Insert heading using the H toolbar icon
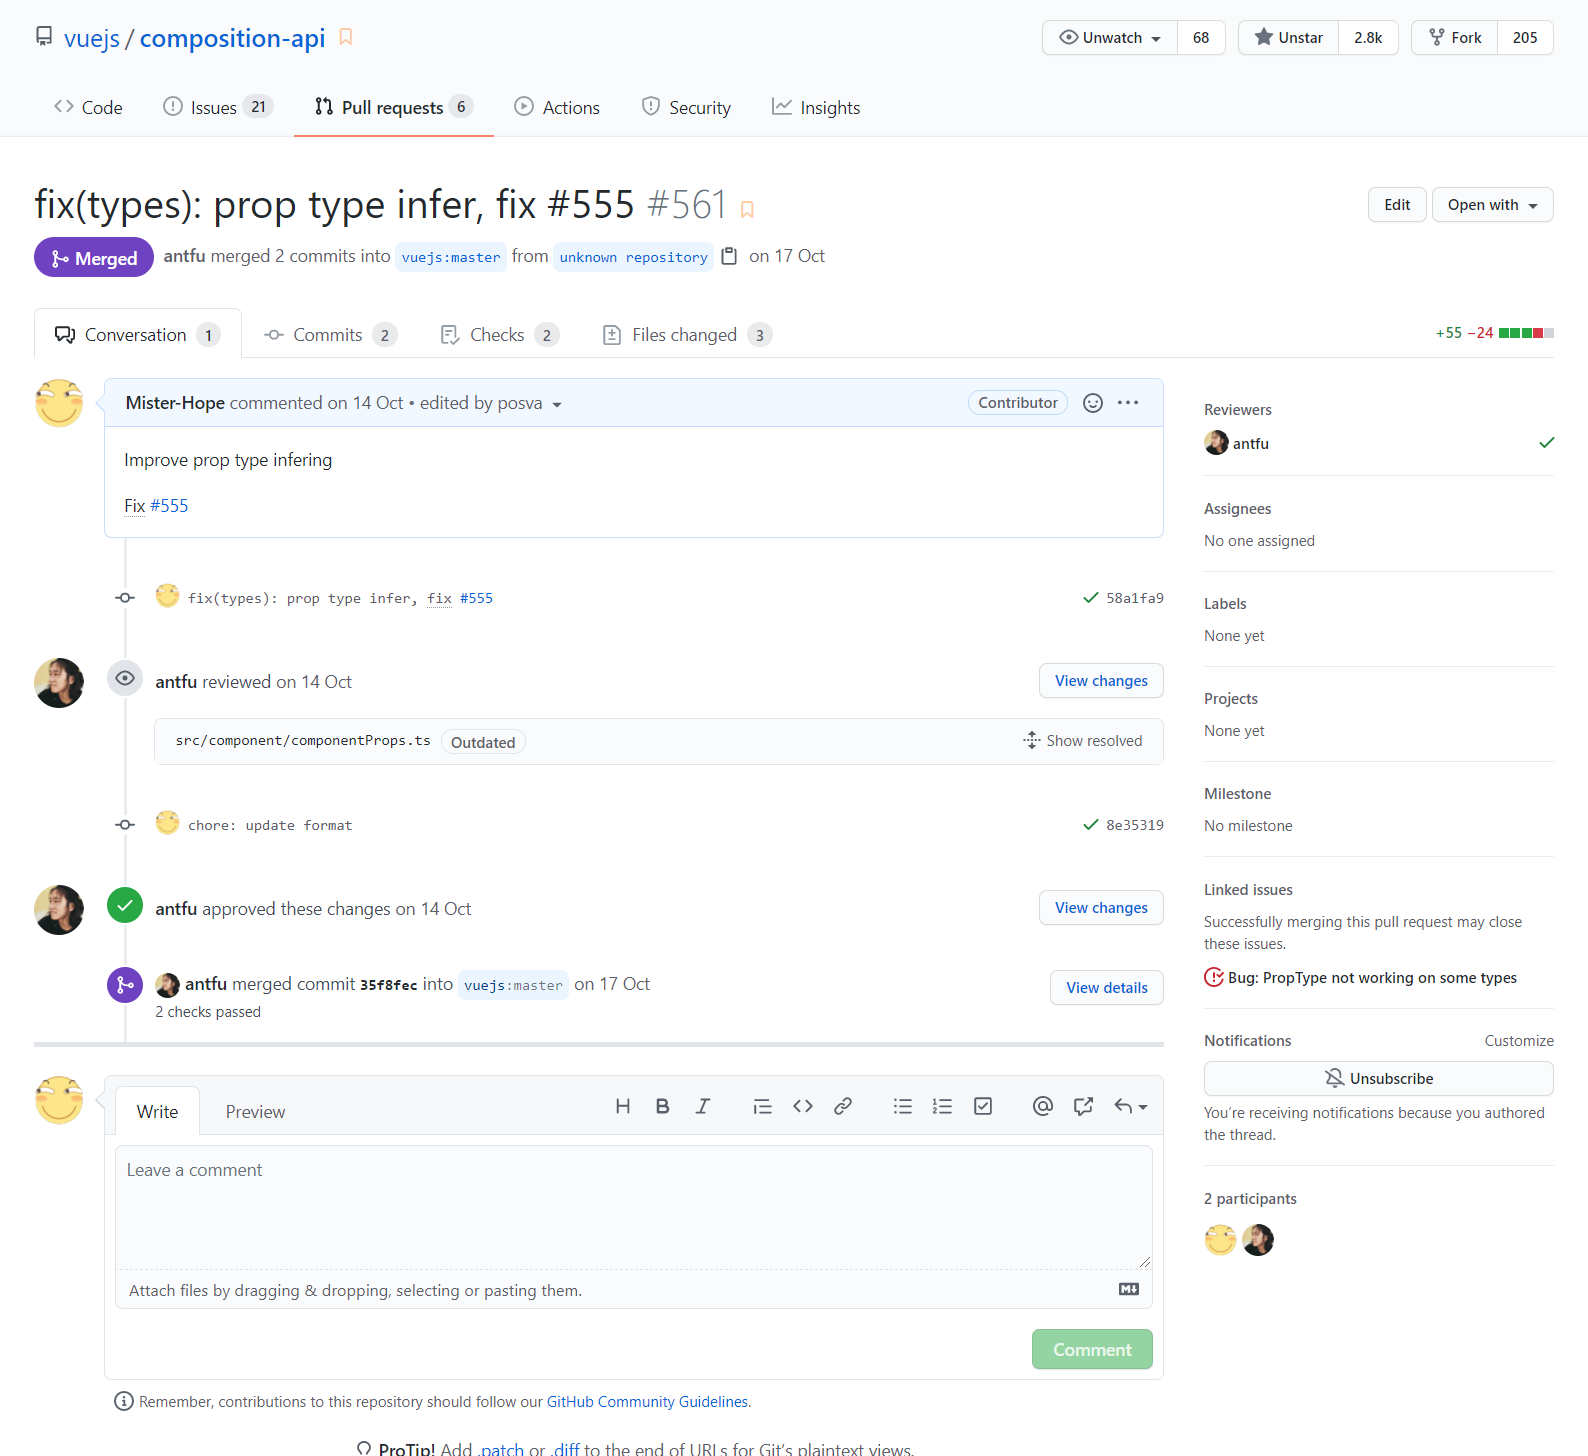Viewport: 1588px width, 1456px height. 623,1106
